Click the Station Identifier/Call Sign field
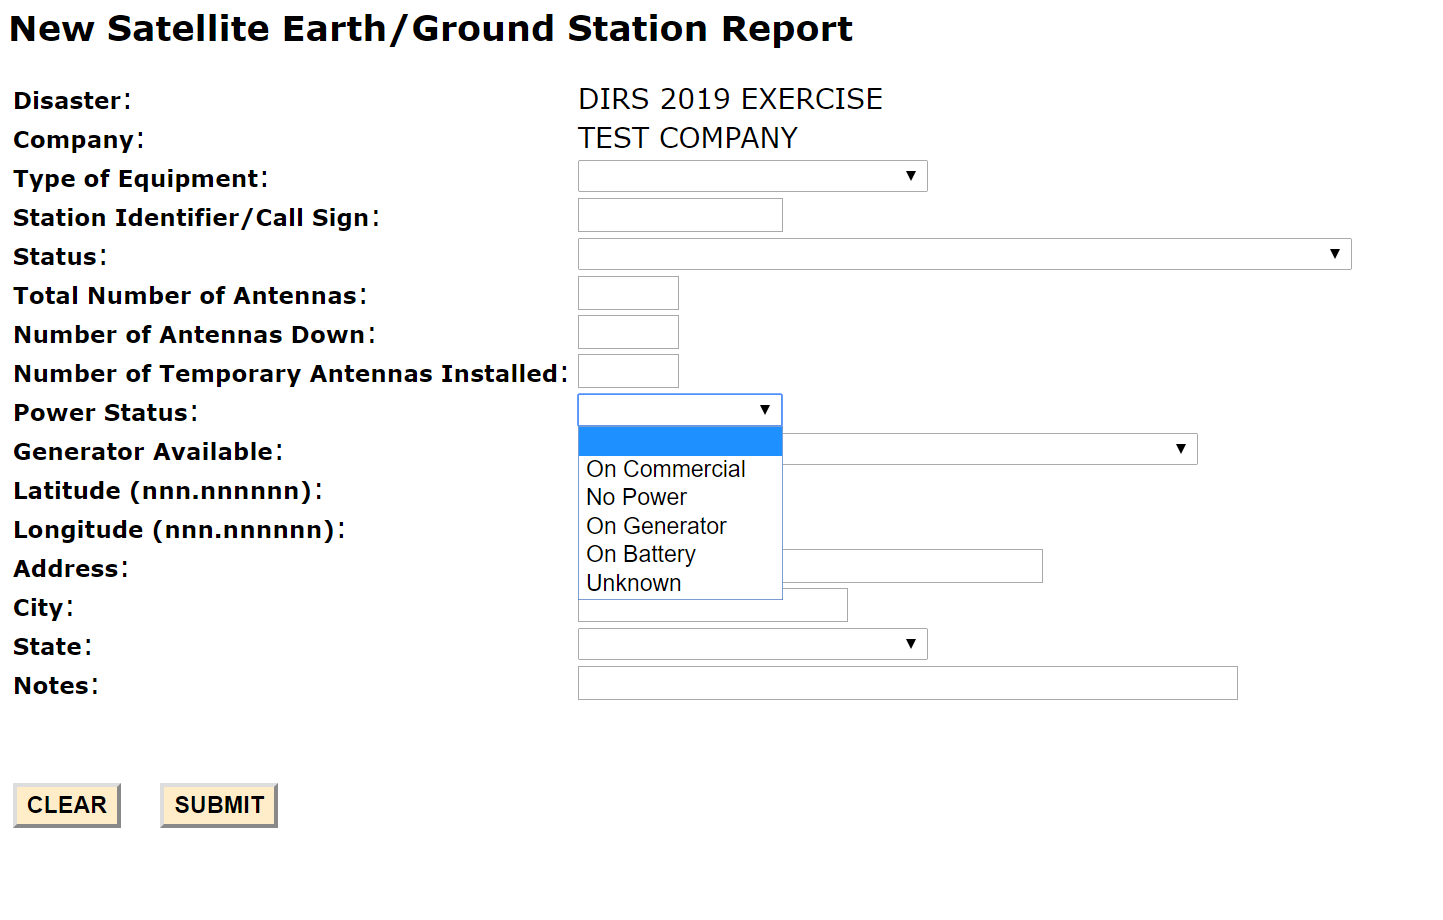 click(680, 215)
